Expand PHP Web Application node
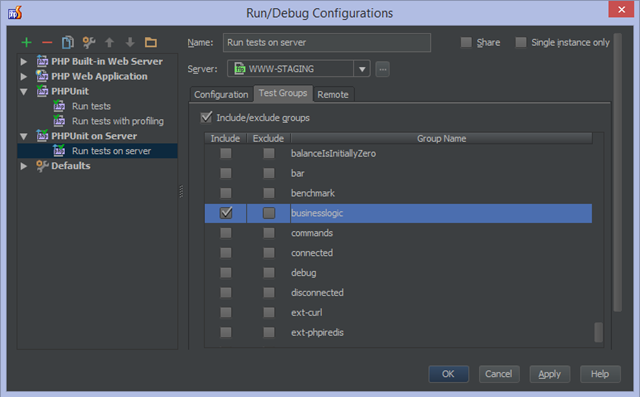640x397 pixels. [x=24, y=76]
